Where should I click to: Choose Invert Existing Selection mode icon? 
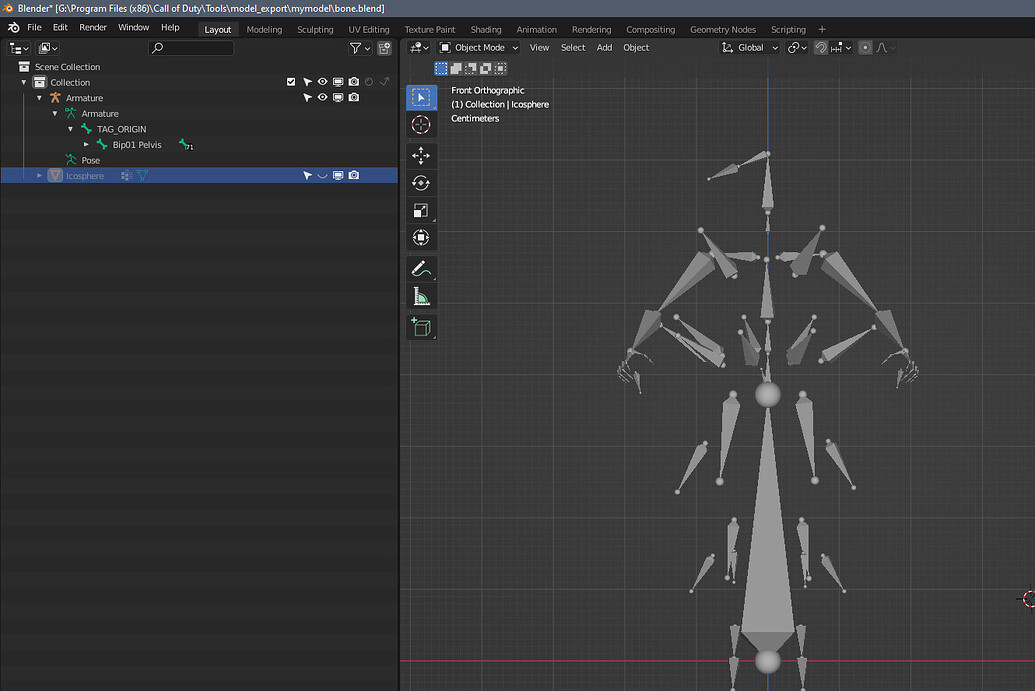(x=486, y=68)
